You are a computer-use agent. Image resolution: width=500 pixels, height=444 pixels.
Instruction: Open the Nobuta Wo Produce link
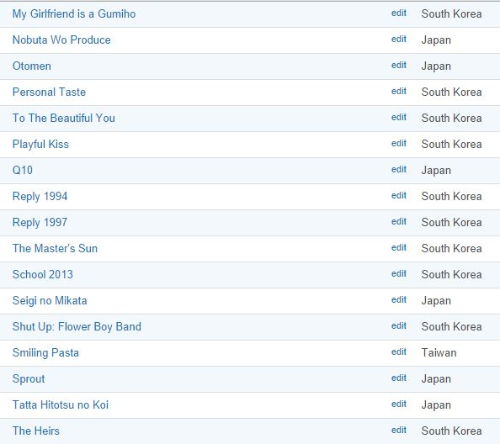[61, 40]
